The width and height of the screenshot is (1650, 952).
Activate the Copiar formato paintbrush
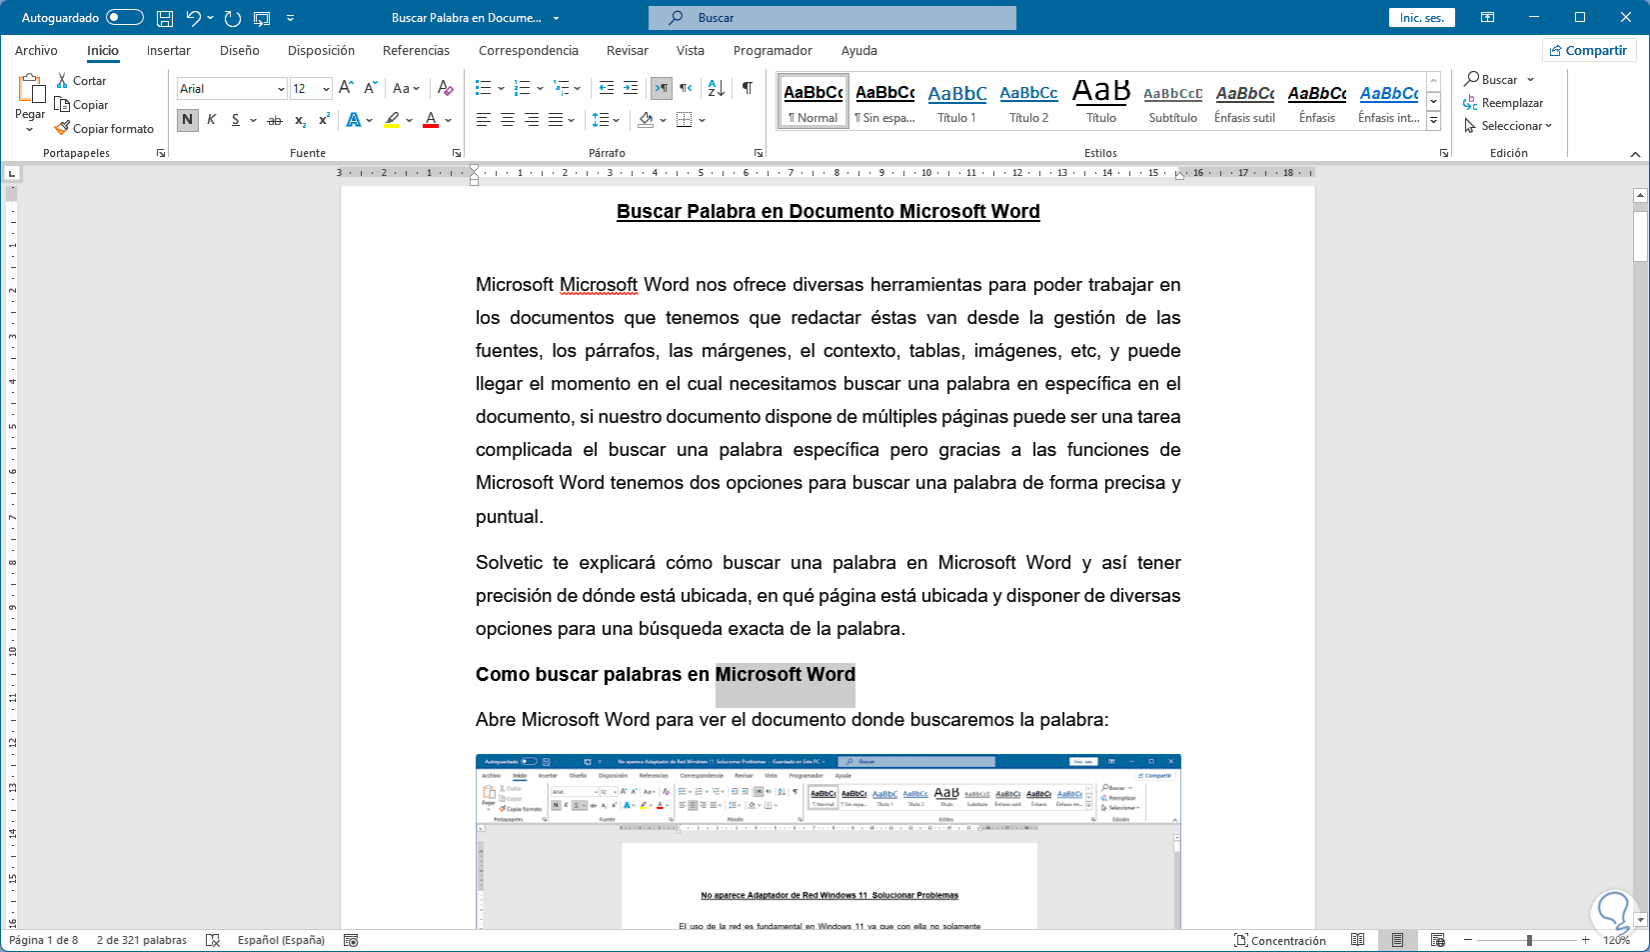[62, 128]
